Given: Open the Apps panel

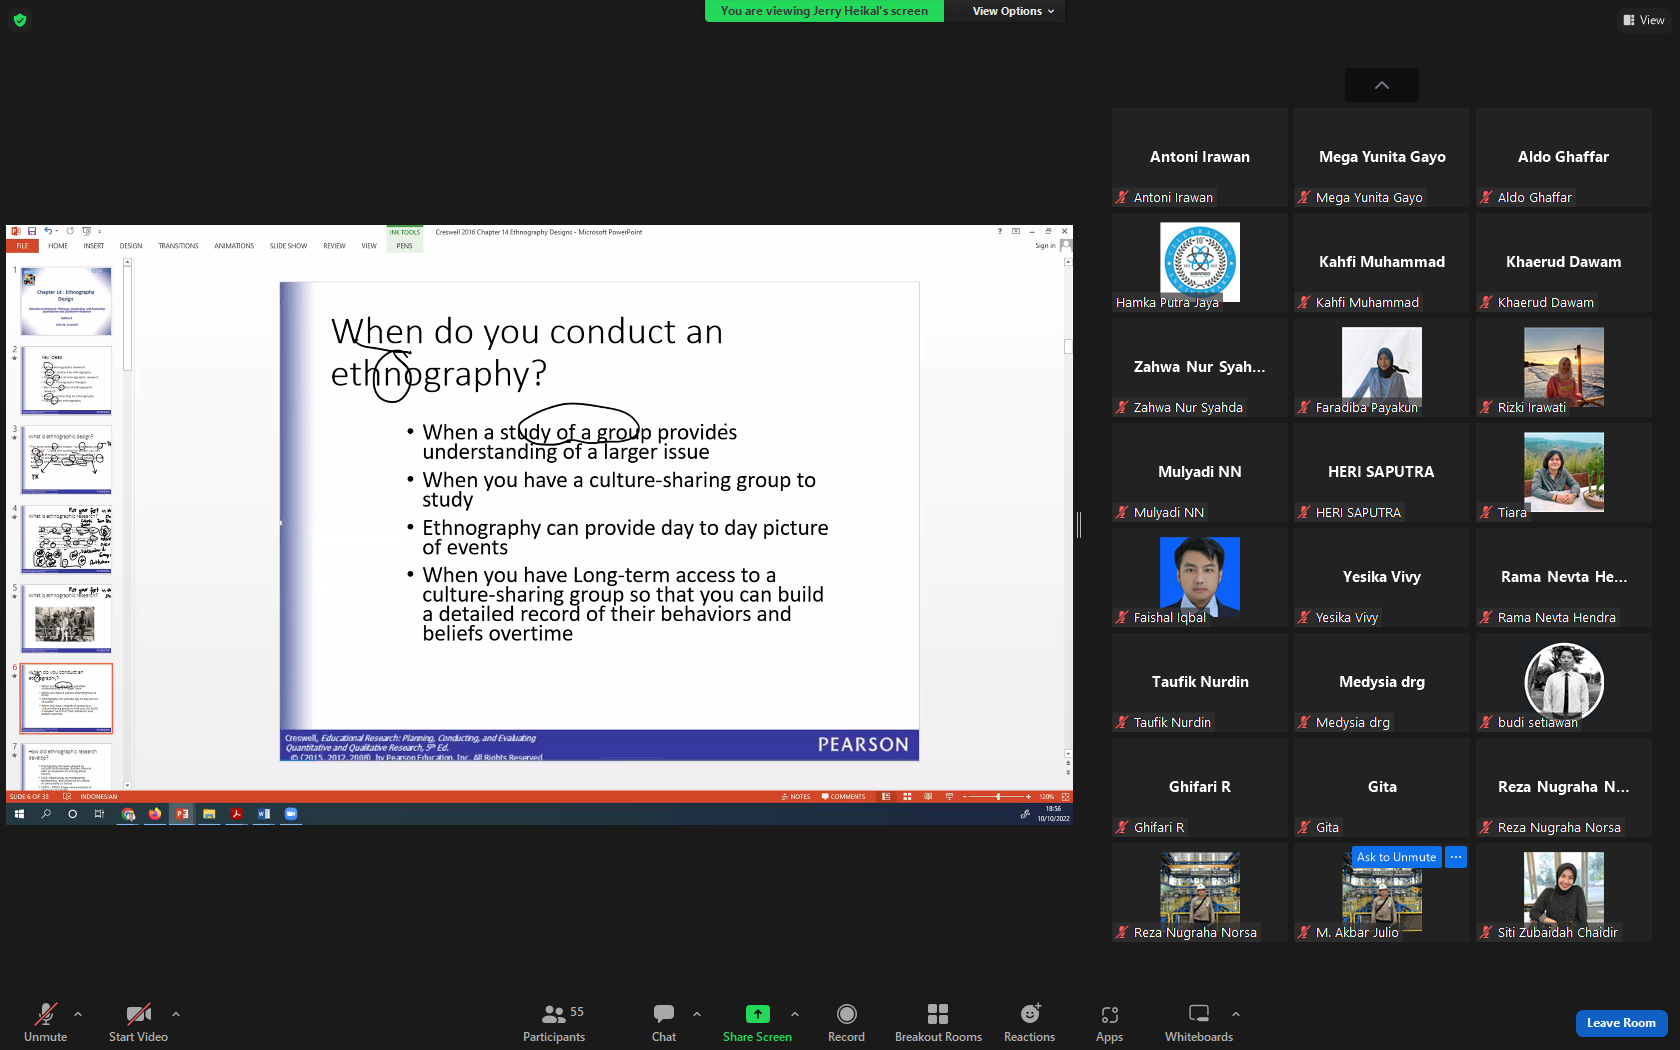Looking at the screenshot, I should point(1109,1022).
